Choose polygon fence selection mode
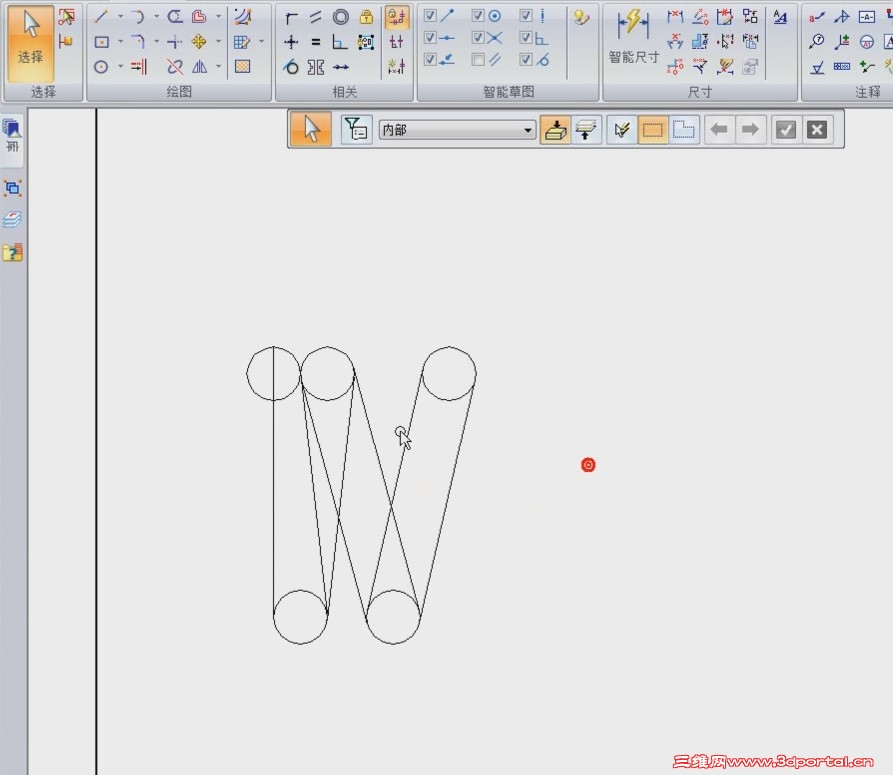 (x=683, y=129)
